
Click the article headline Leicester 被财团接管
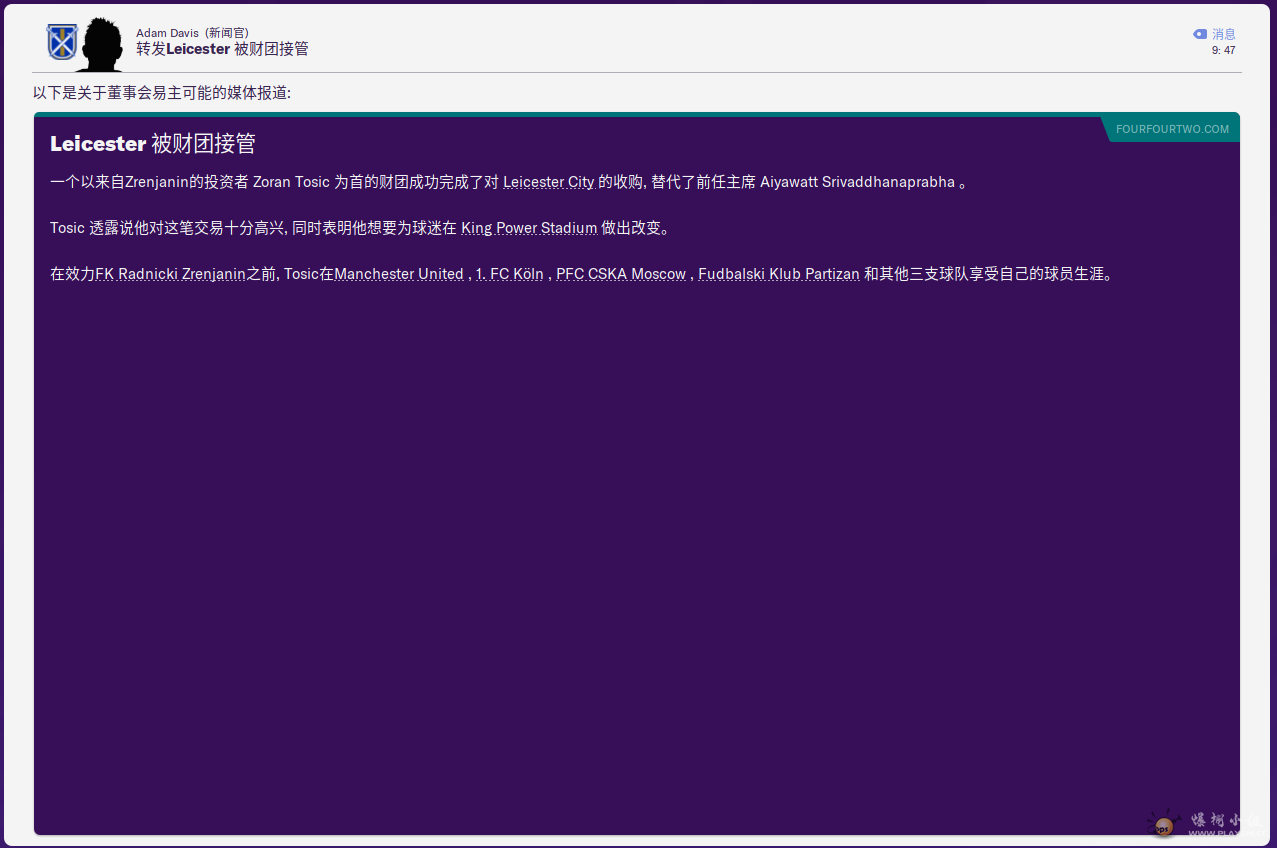(x=153, y=144)
